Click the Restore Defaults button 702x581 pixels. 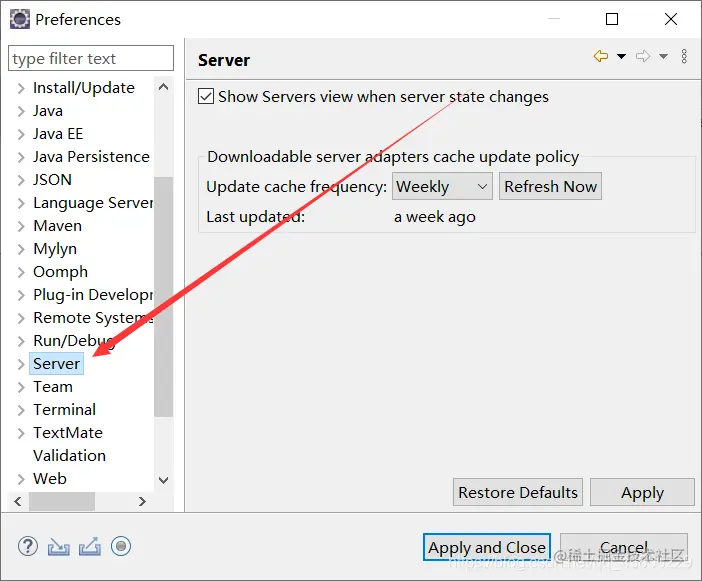[x=518, y=492]
